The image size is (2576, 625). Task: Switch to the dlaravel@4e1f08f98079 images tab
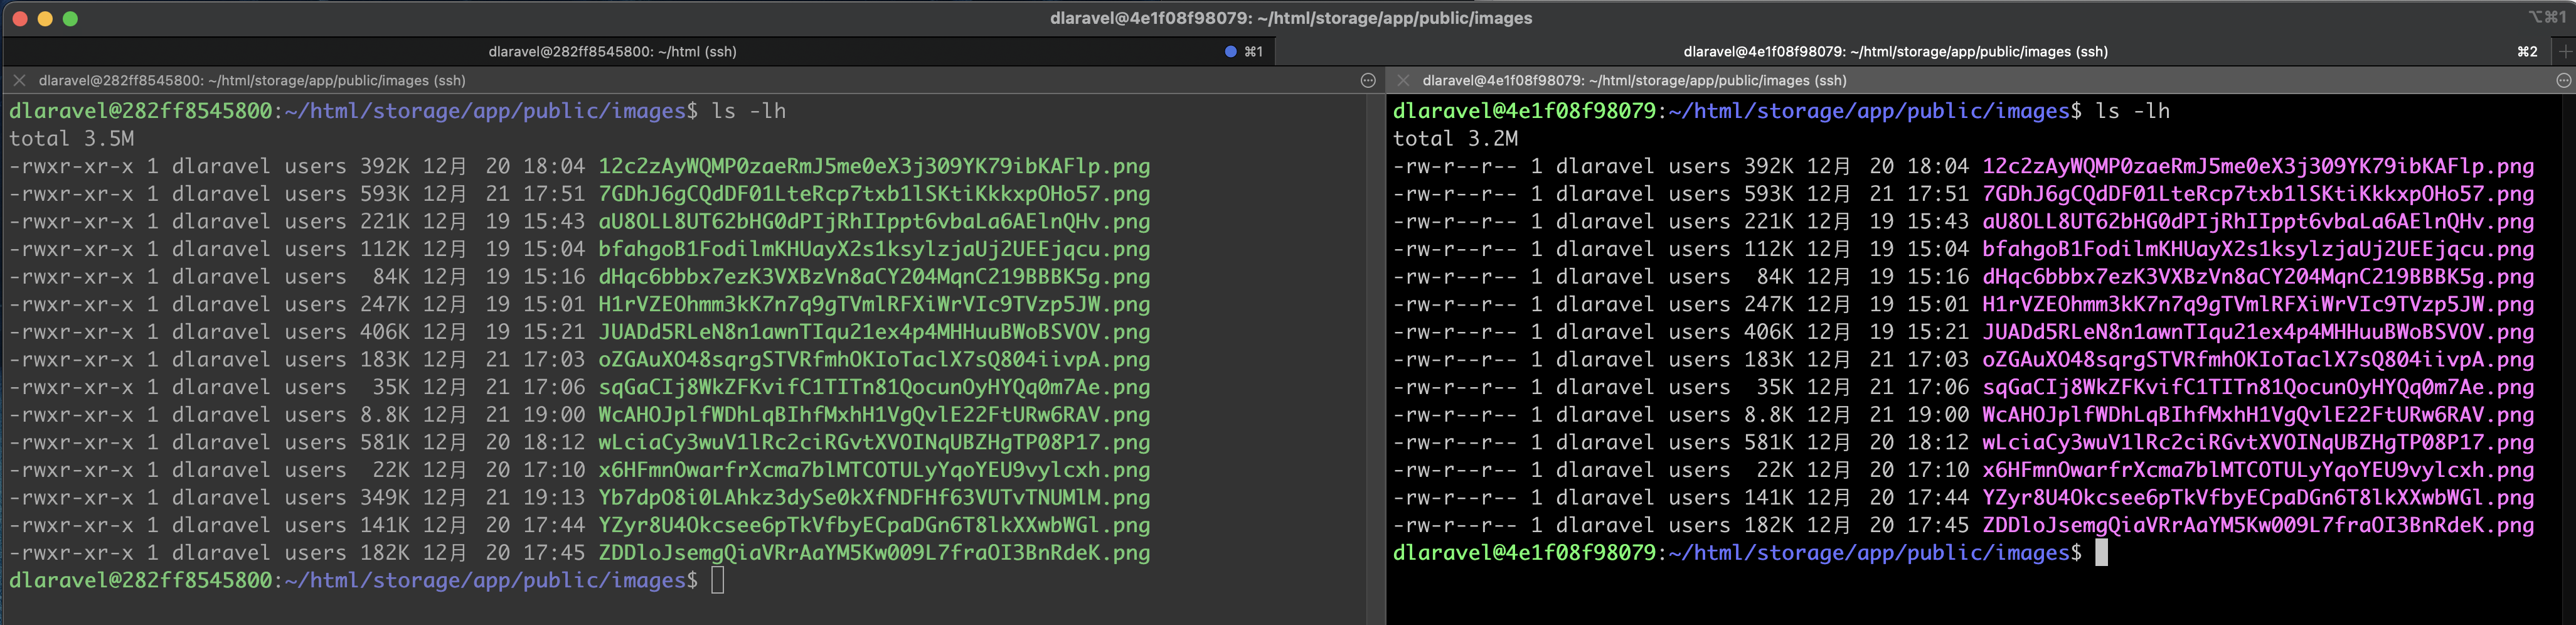pos(1895,51)
